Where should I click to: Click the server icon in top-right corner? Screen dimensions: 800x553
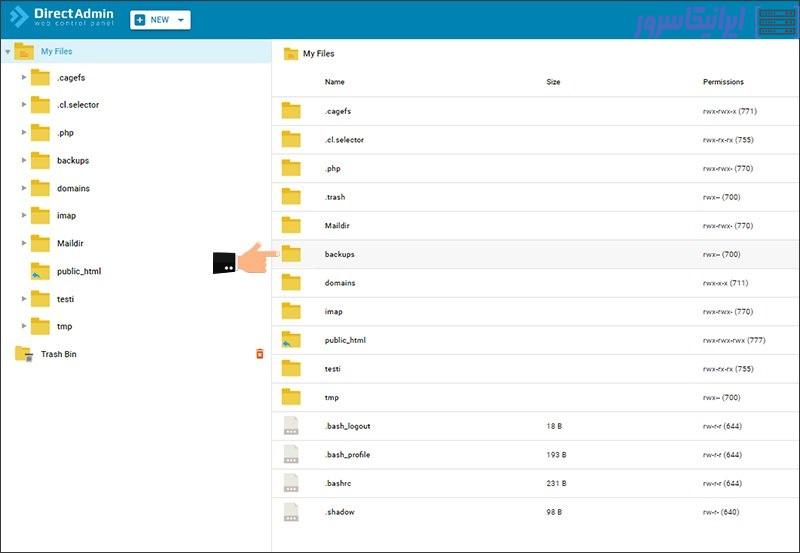[x=777, y=21]
